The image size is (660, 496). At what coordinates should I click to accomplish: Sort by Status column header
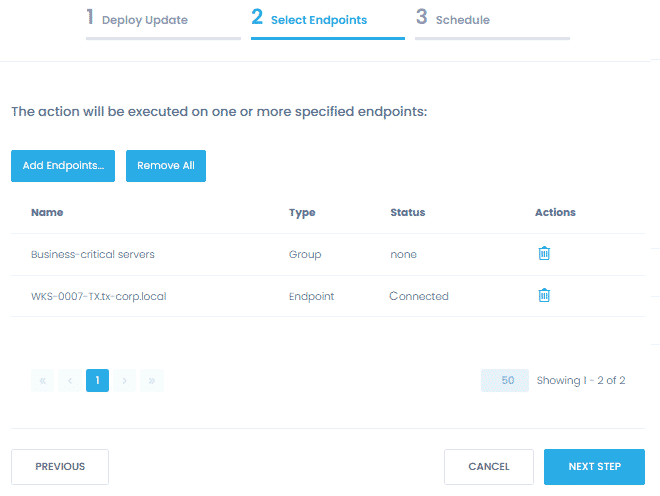[x=407, y=212]
